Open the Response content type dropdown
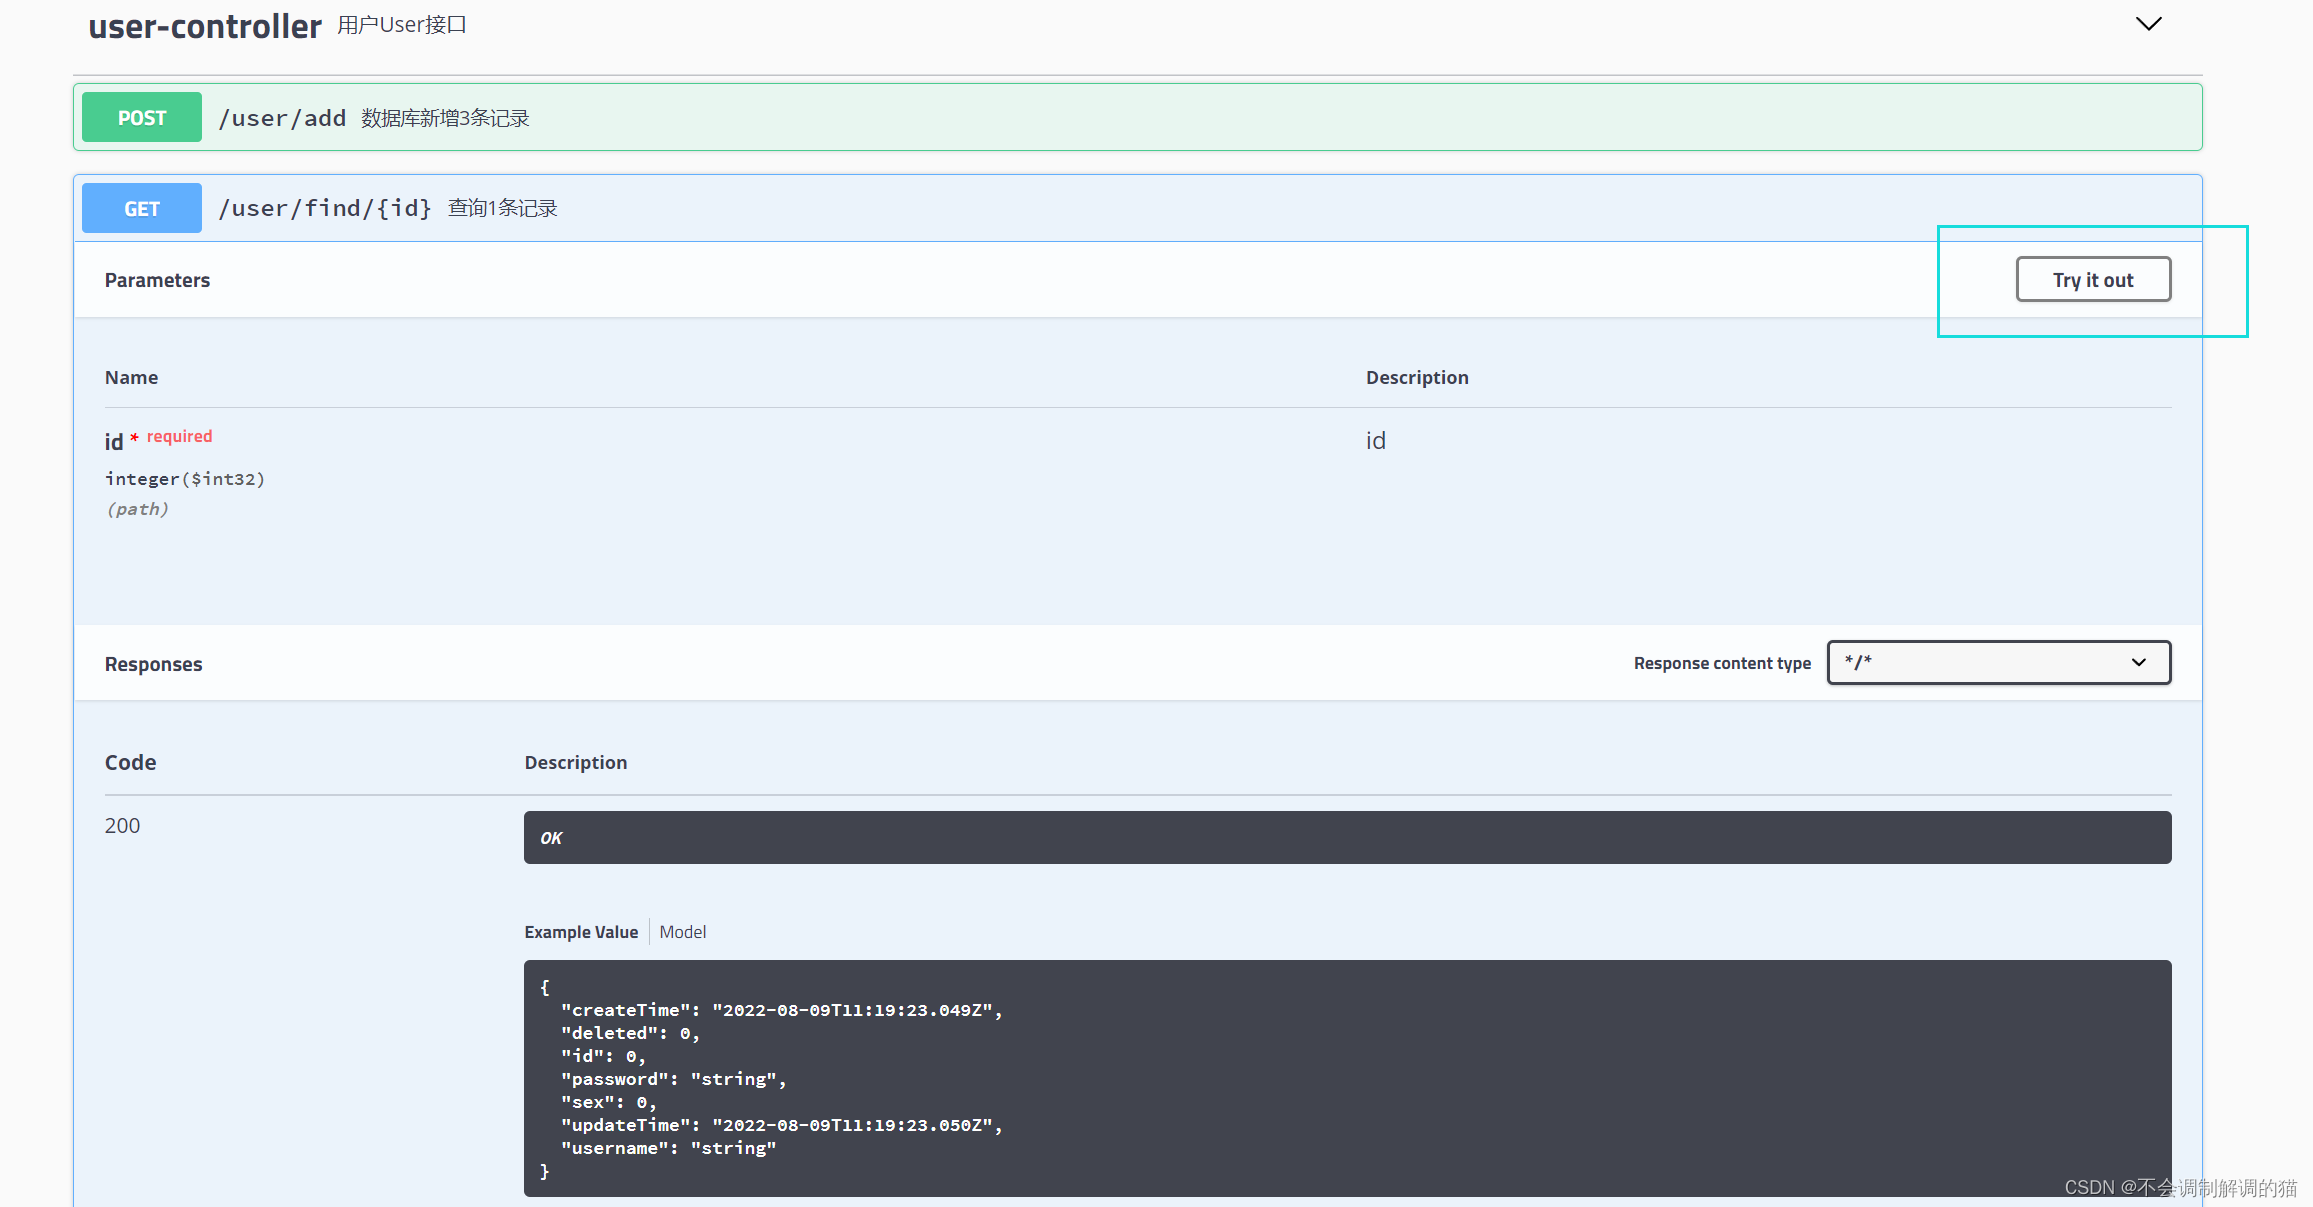The width and height of the screenshot is (2313, 1207). (1998, 662)
